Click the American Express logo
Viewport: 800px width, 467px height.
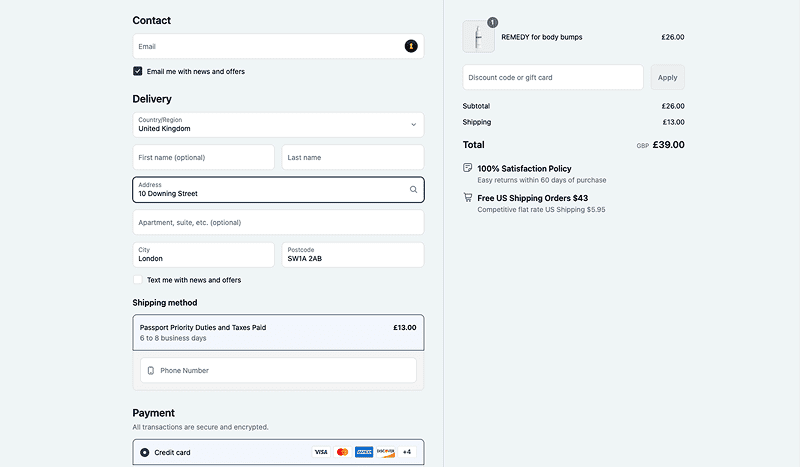click(364, 452)
